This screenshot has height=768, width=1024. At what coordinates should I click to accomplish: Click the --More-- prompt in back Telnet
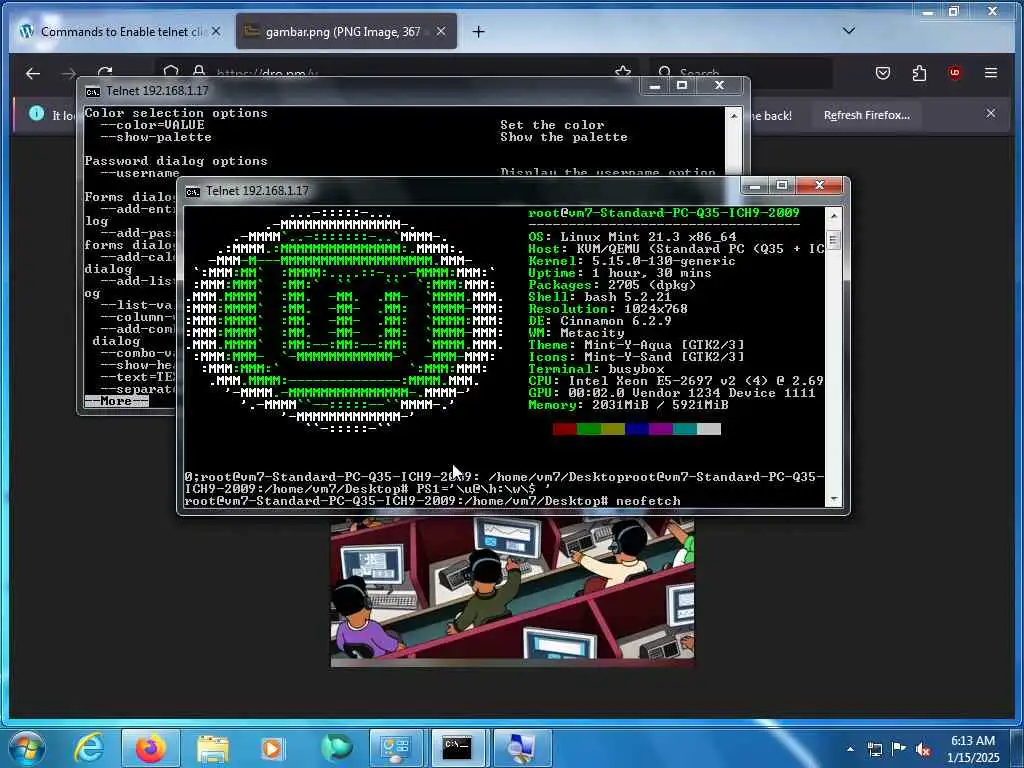tap(116, 401)
